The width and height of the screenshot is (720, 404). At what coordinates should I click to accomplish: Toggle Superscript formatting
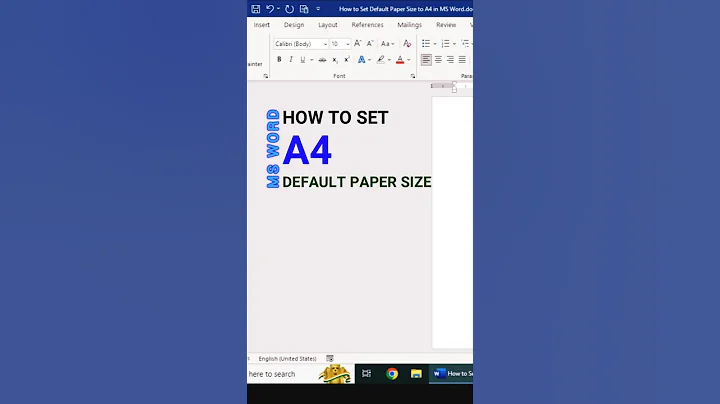point(347,59)
